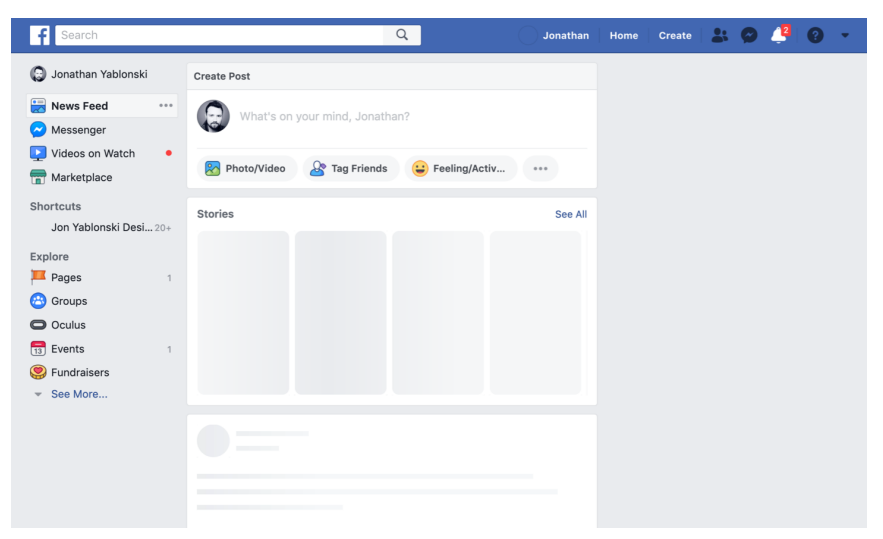This screenshot has width=883, height=539.
Task: Open the Create menu in the top bar
Action: [675, 35]
